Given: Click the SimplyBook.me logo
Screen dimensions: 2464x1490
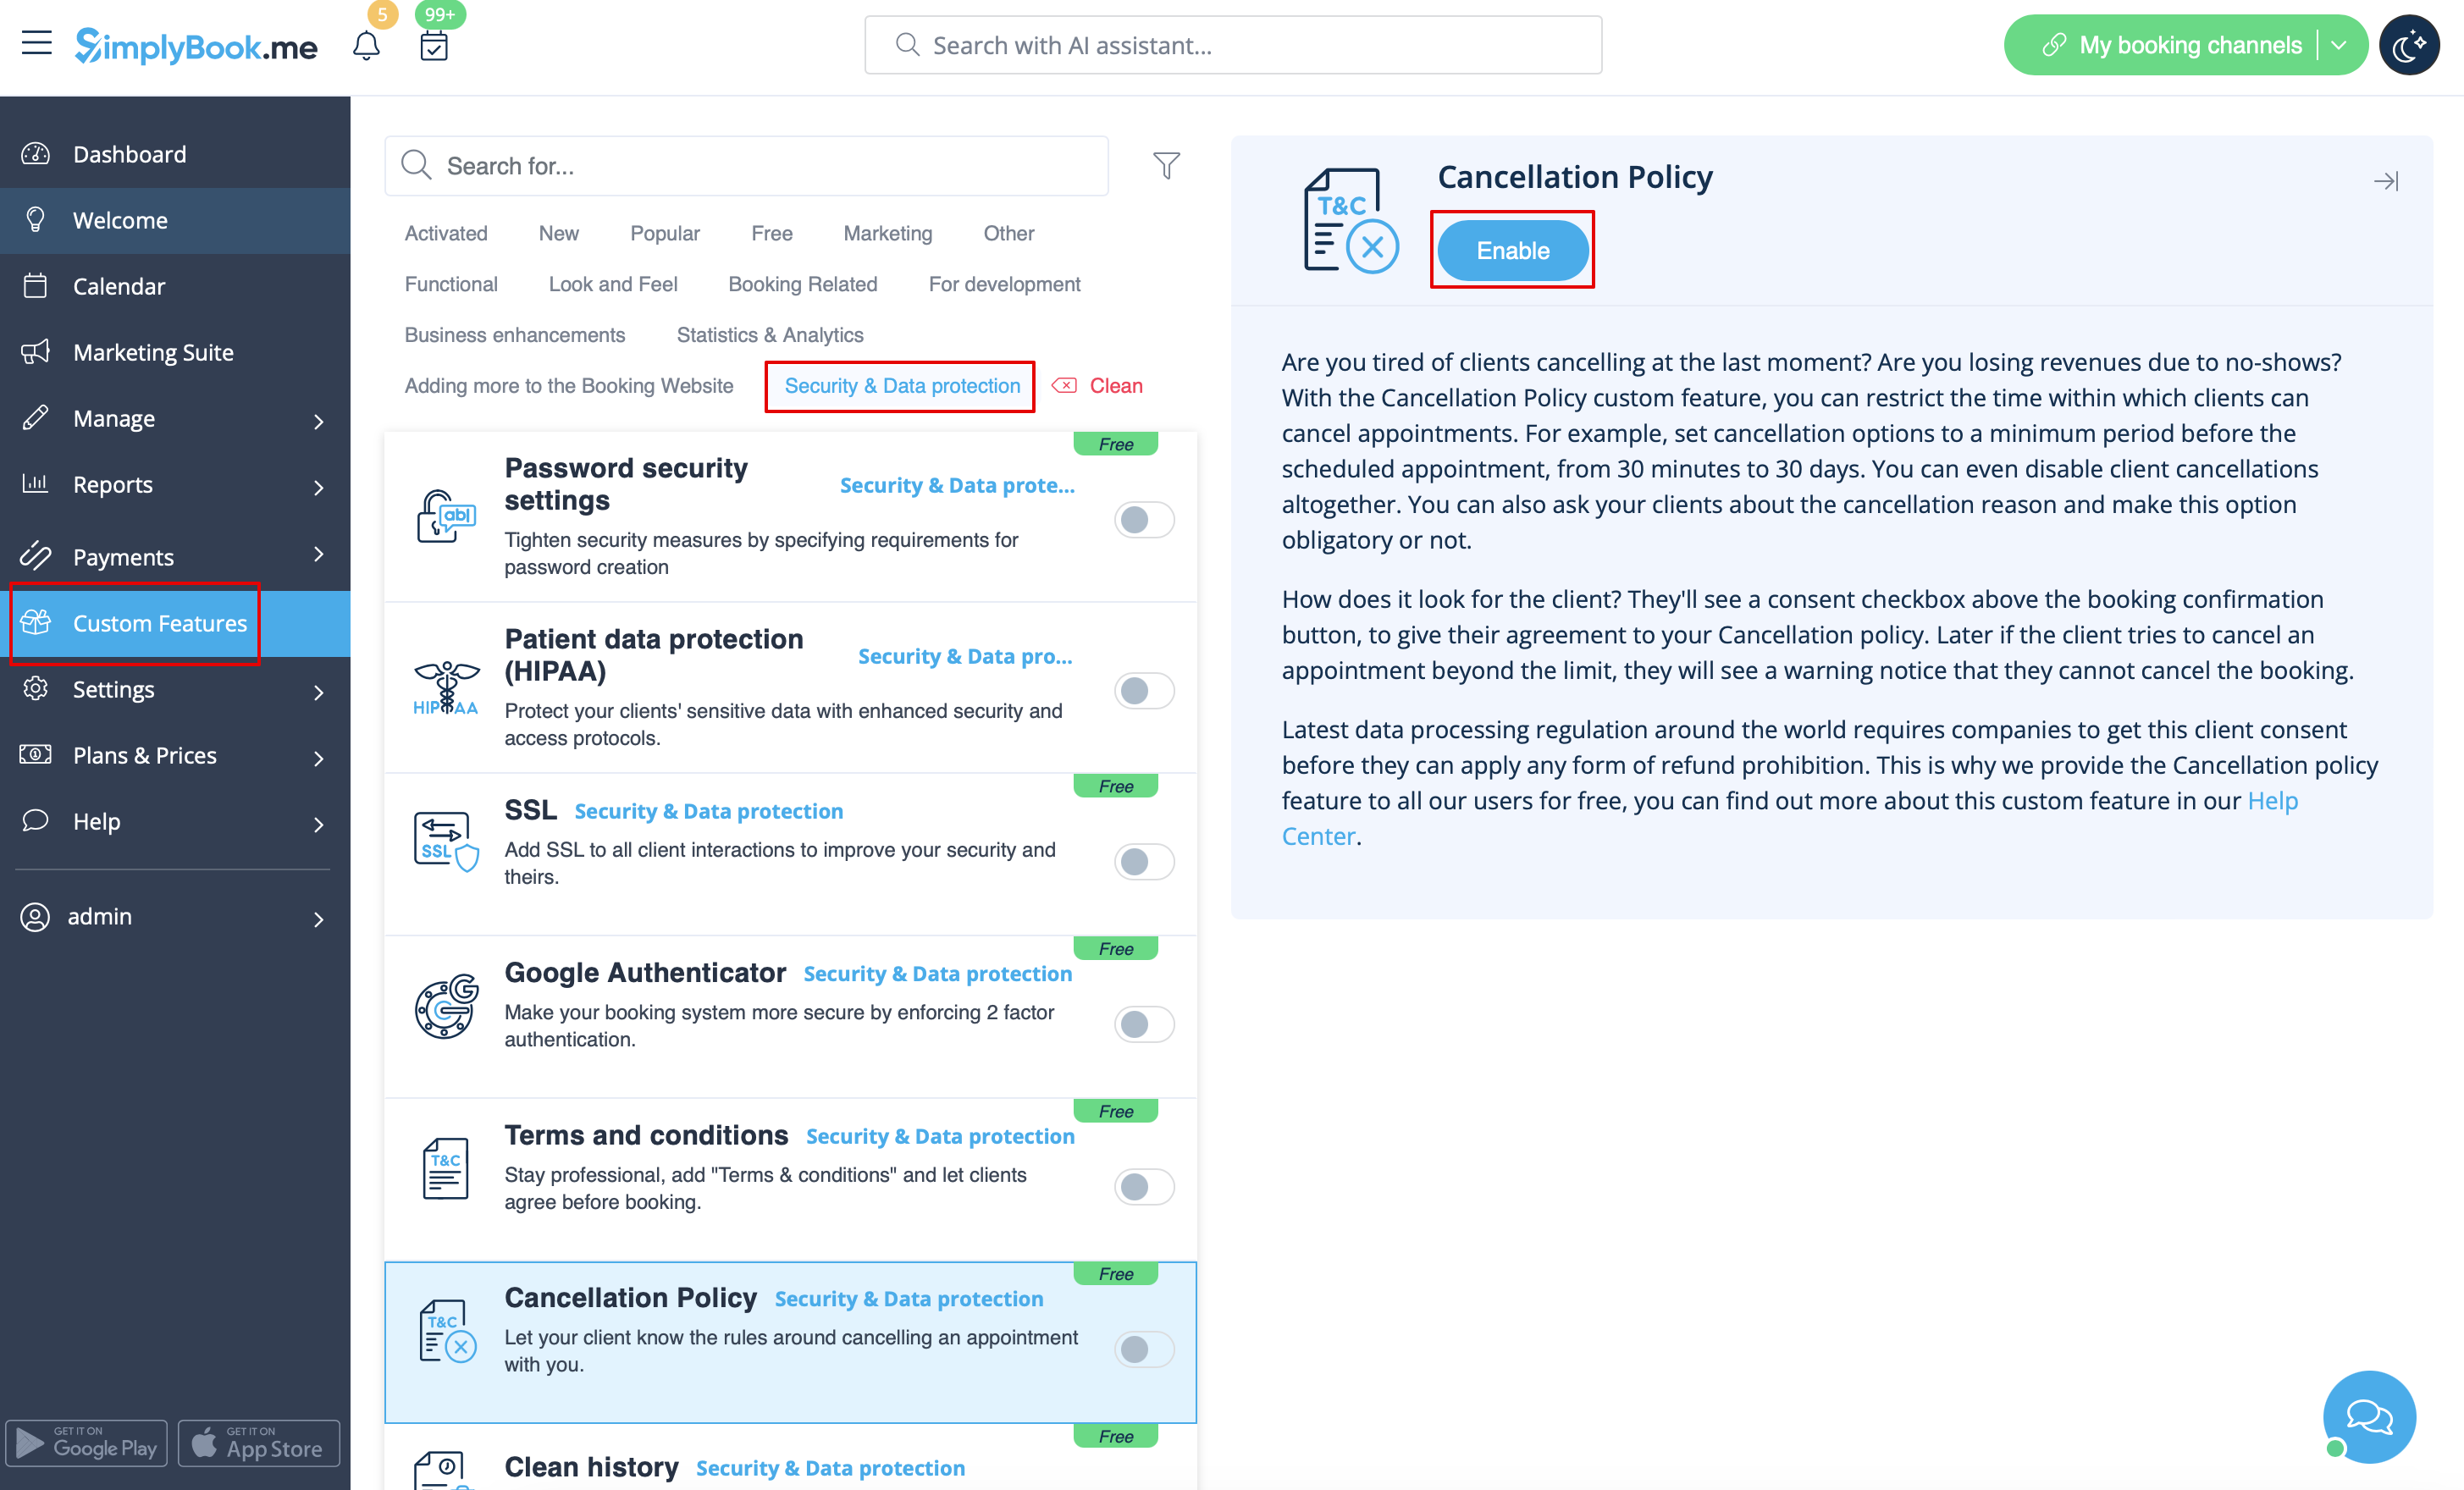Looking at the screenshot, I should tap(196, 45).
